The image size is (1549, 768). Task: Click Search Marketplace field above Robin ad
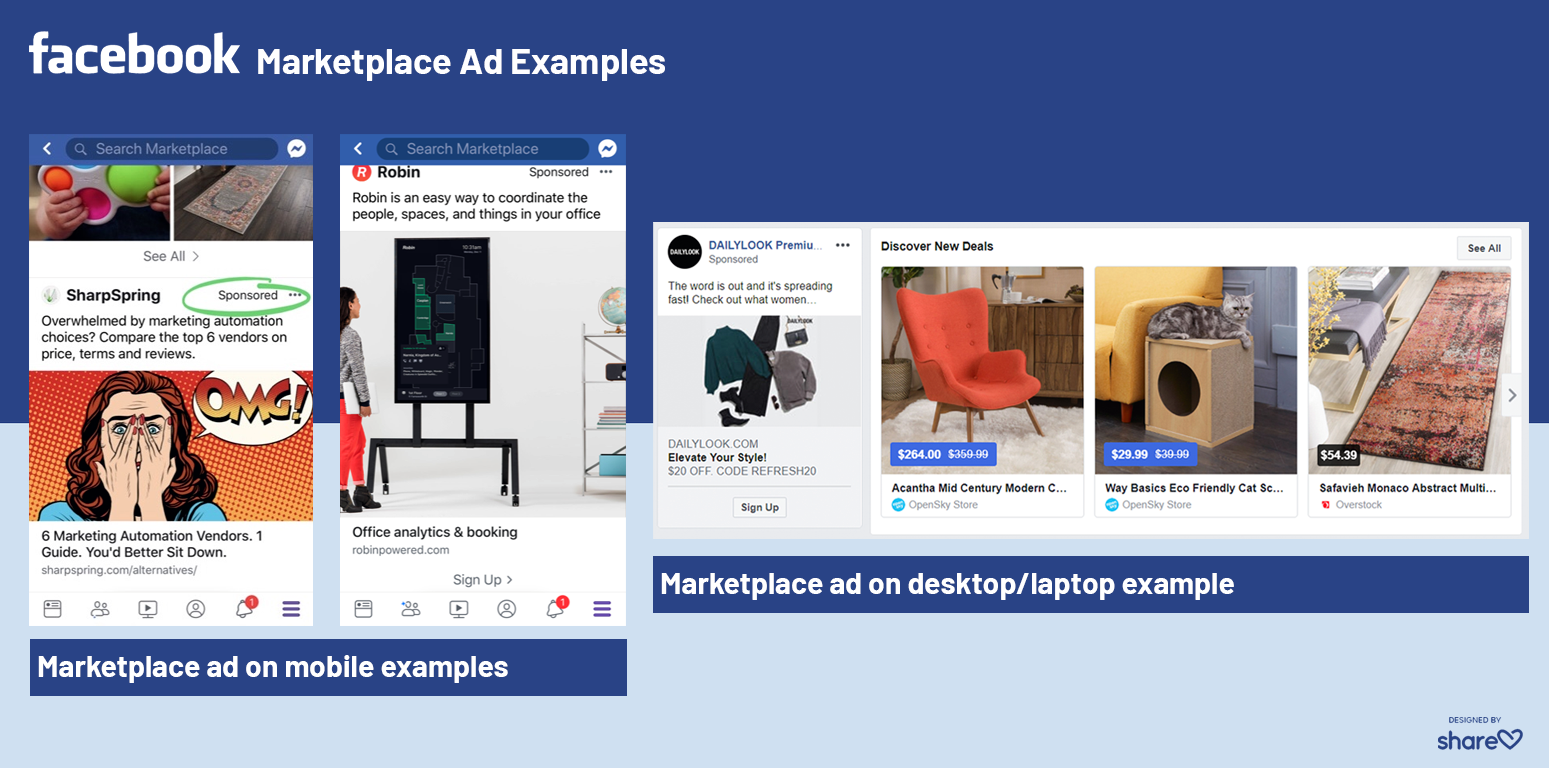483,149
